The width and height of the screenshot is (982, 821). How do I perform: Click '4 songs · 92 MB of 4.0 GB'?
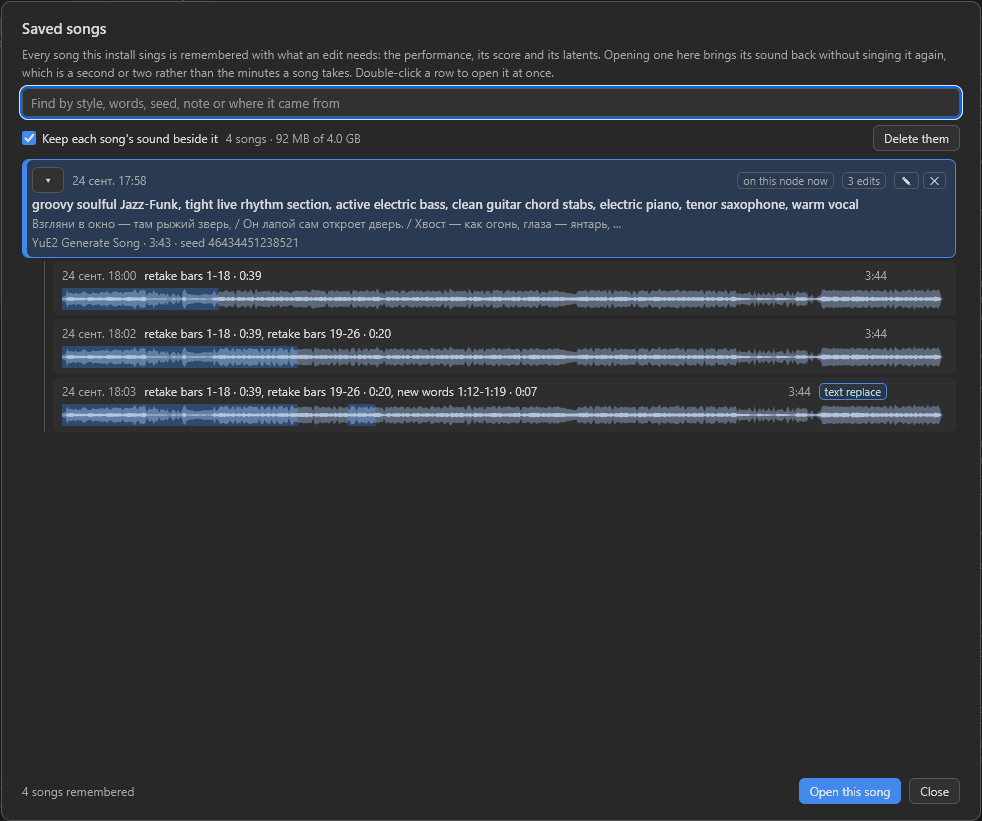[x=293, y=139]
